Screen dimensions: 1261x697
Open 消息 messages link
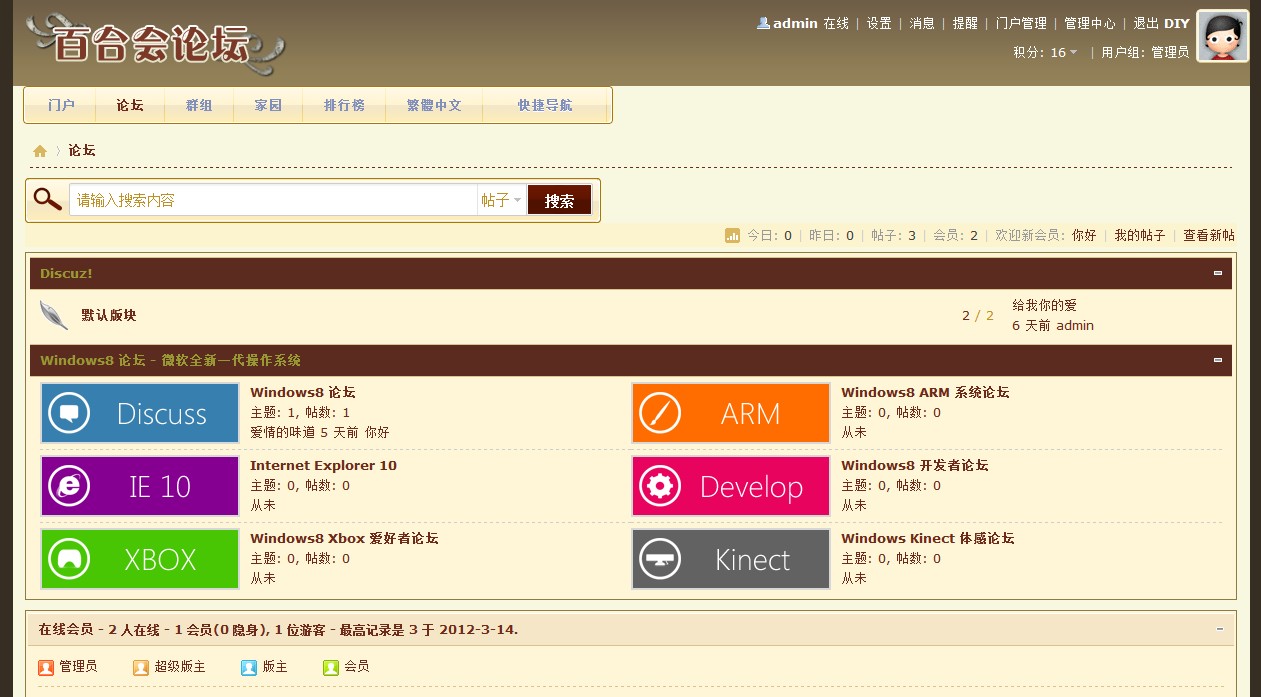(x=922, y=23)
